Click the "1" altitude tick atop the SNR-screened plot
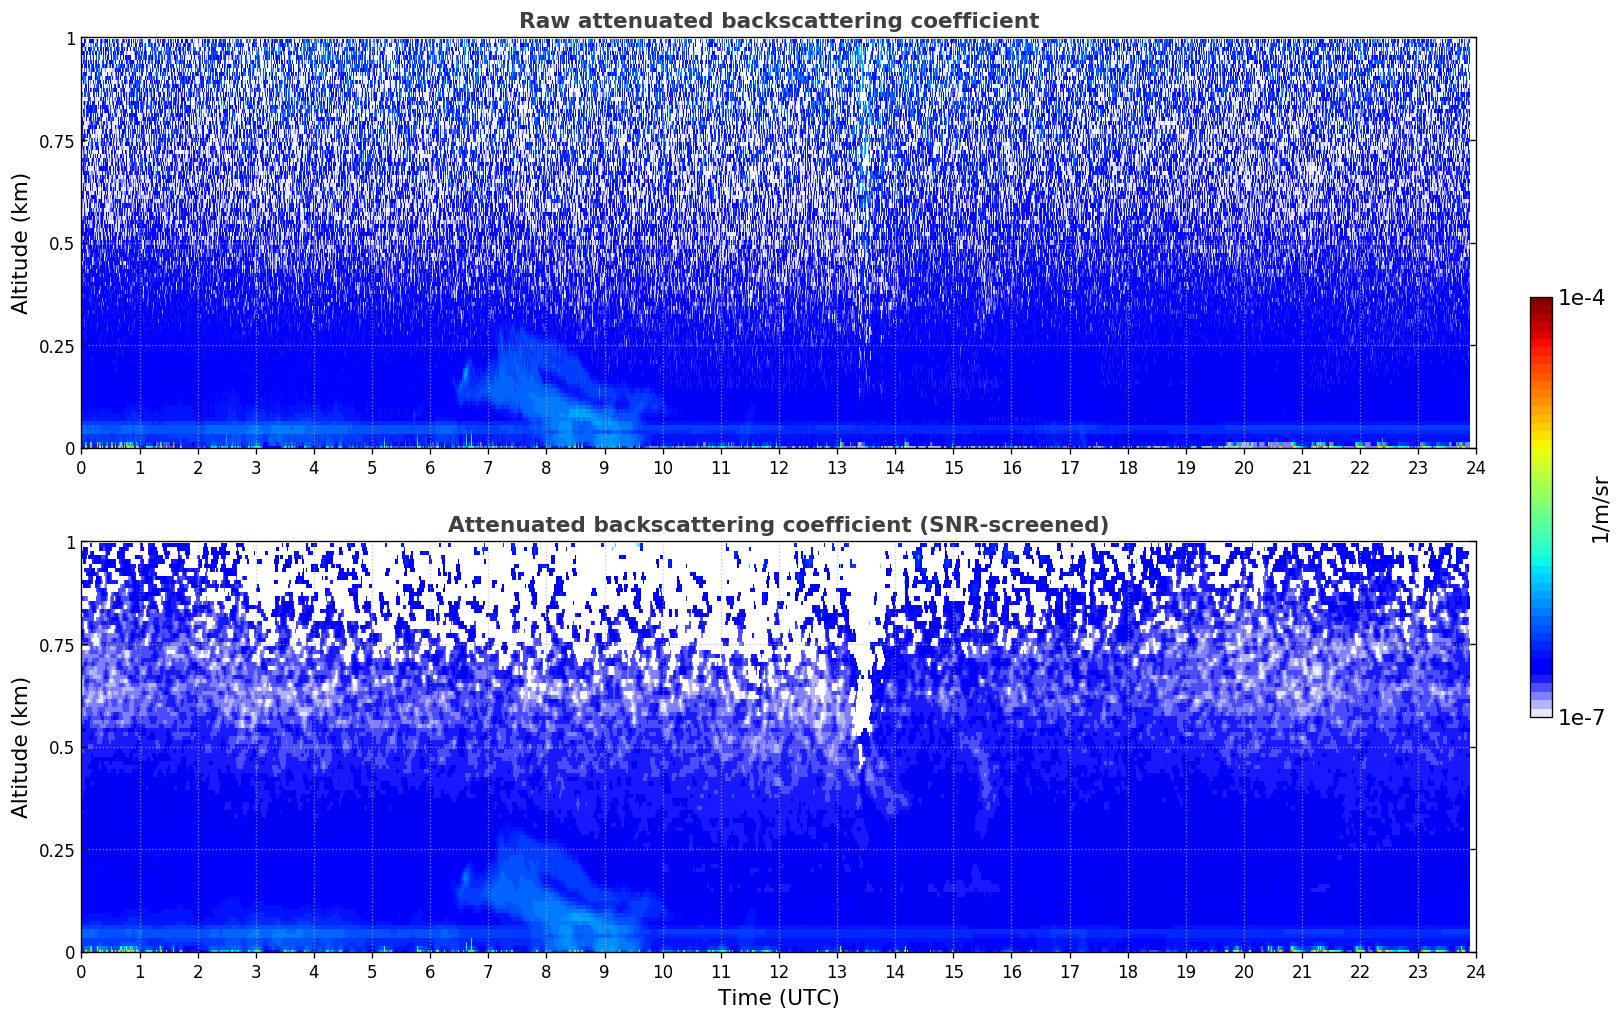Image resolution: width=1621 pixels, height=1020 pixels. (x=70, y=543)
